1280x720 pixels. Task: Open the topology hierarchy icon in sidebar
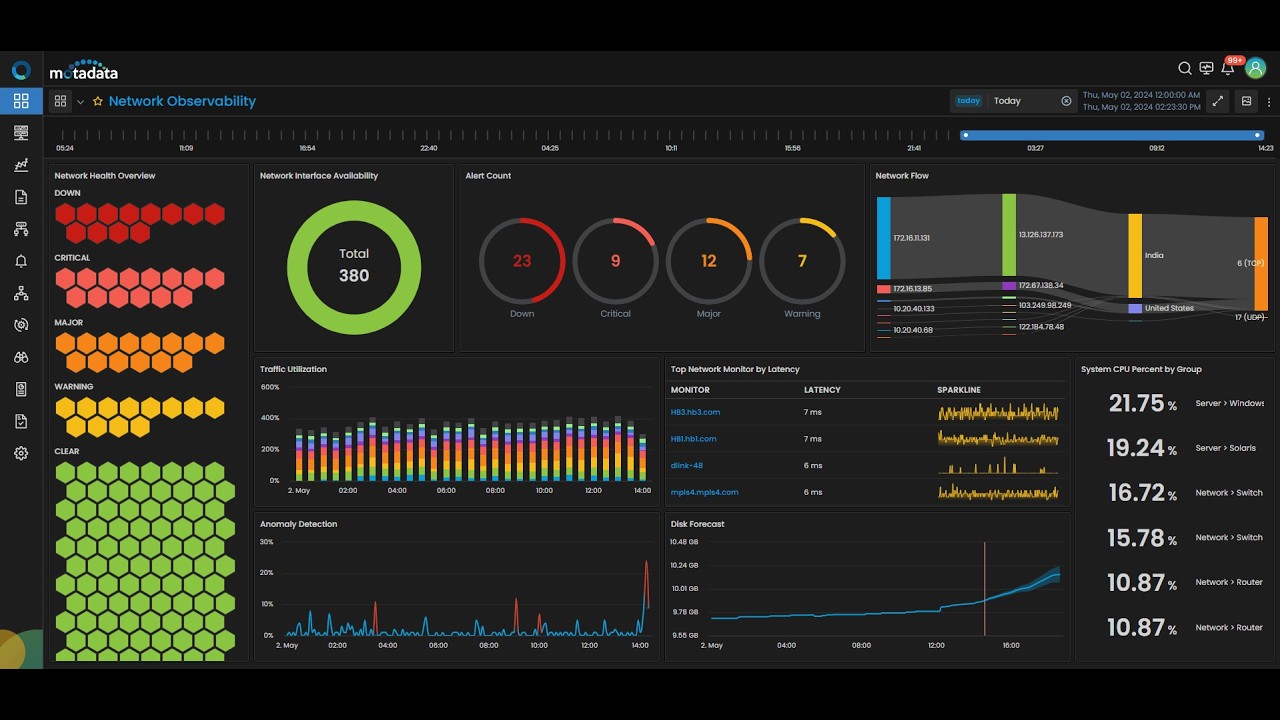tap(21, 293)
